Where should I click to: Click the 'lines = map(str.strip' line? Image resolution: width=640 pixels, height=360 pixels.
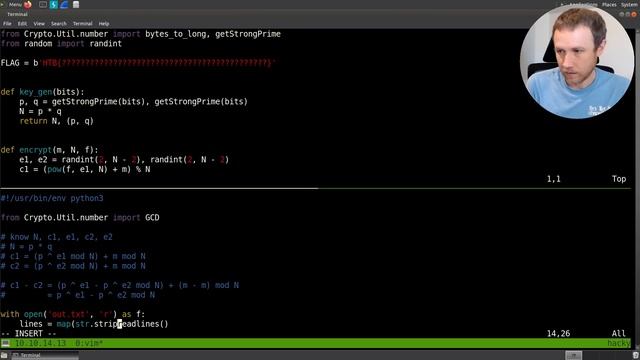point(94,324)
